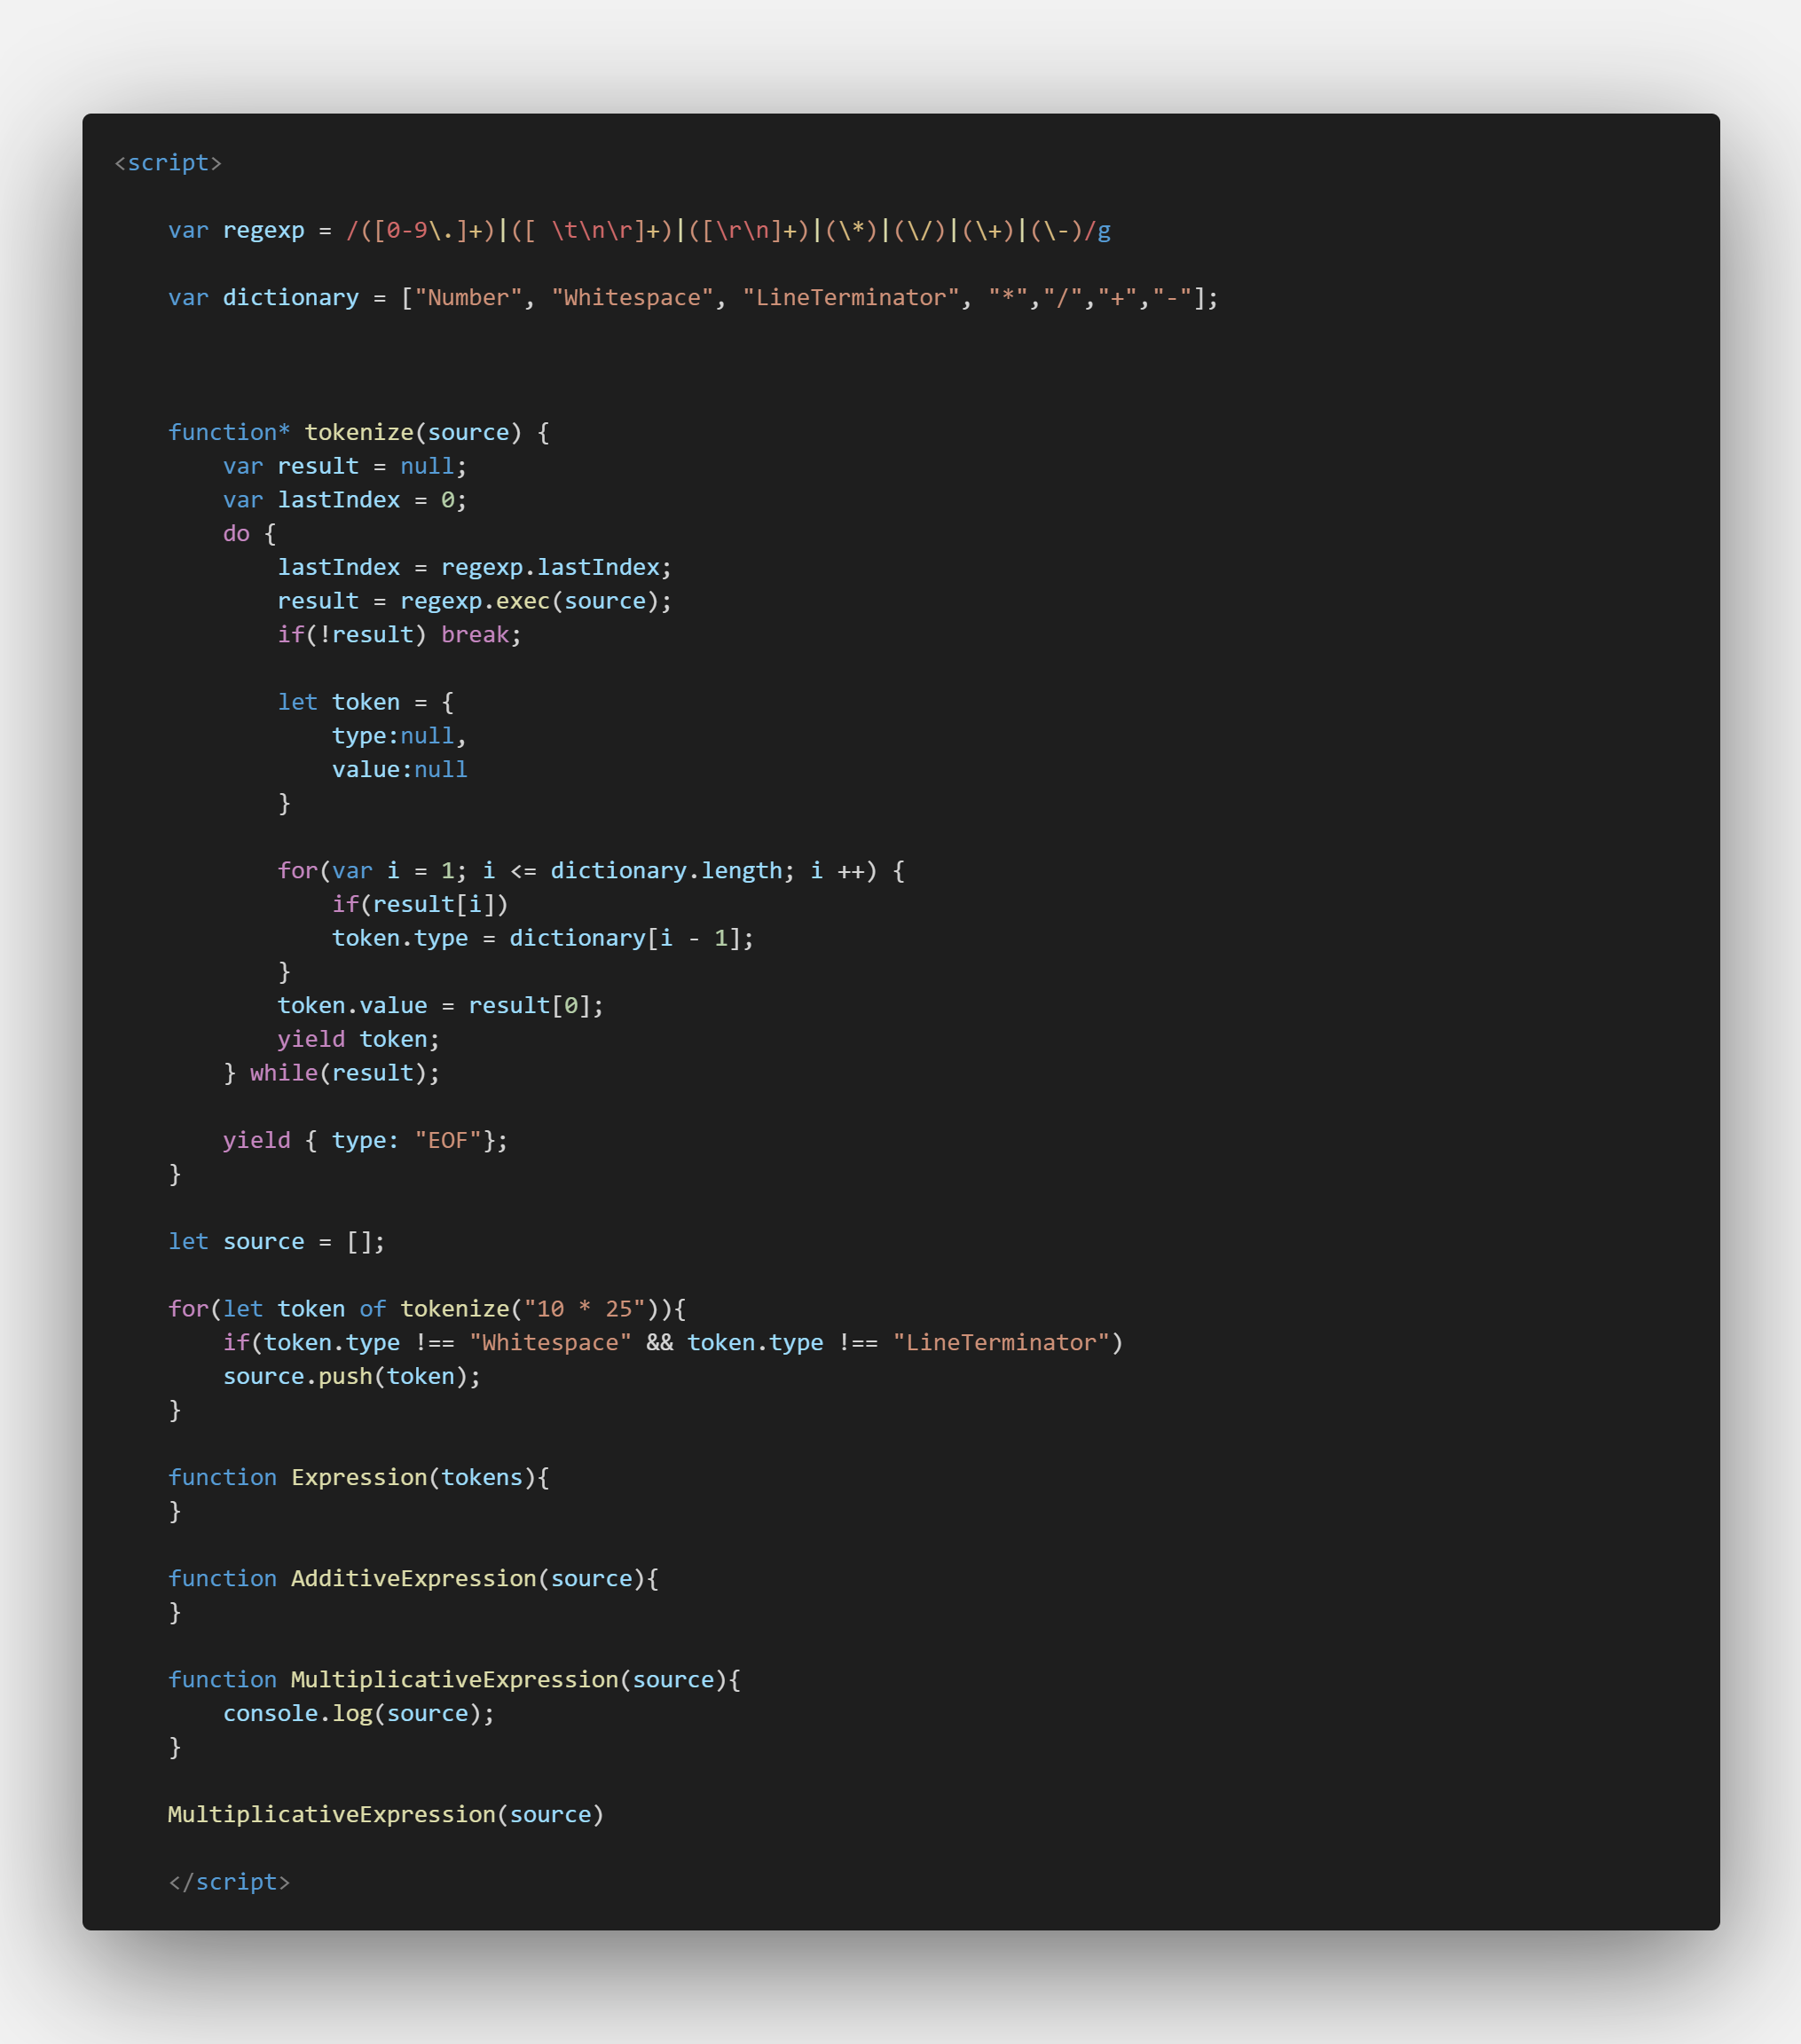
Task: Click the while(result) loop condition
Action: (x=343, y=1073)
